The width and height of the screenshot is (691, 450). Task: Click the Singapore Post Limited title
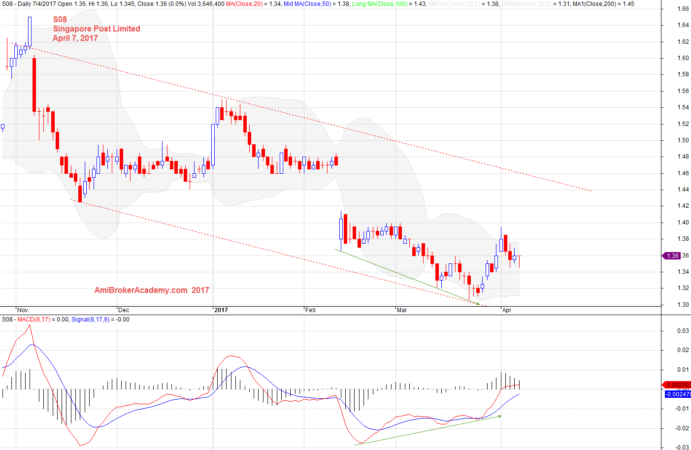[97, 29]
